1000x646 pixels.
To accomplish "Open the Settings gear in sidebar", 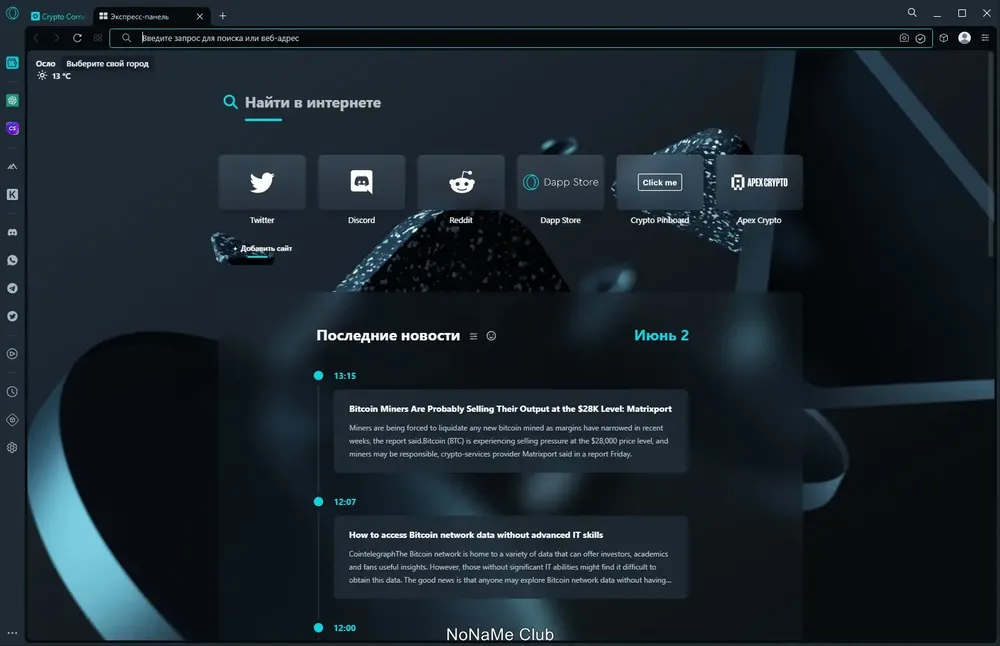I will tap(12, 448).
